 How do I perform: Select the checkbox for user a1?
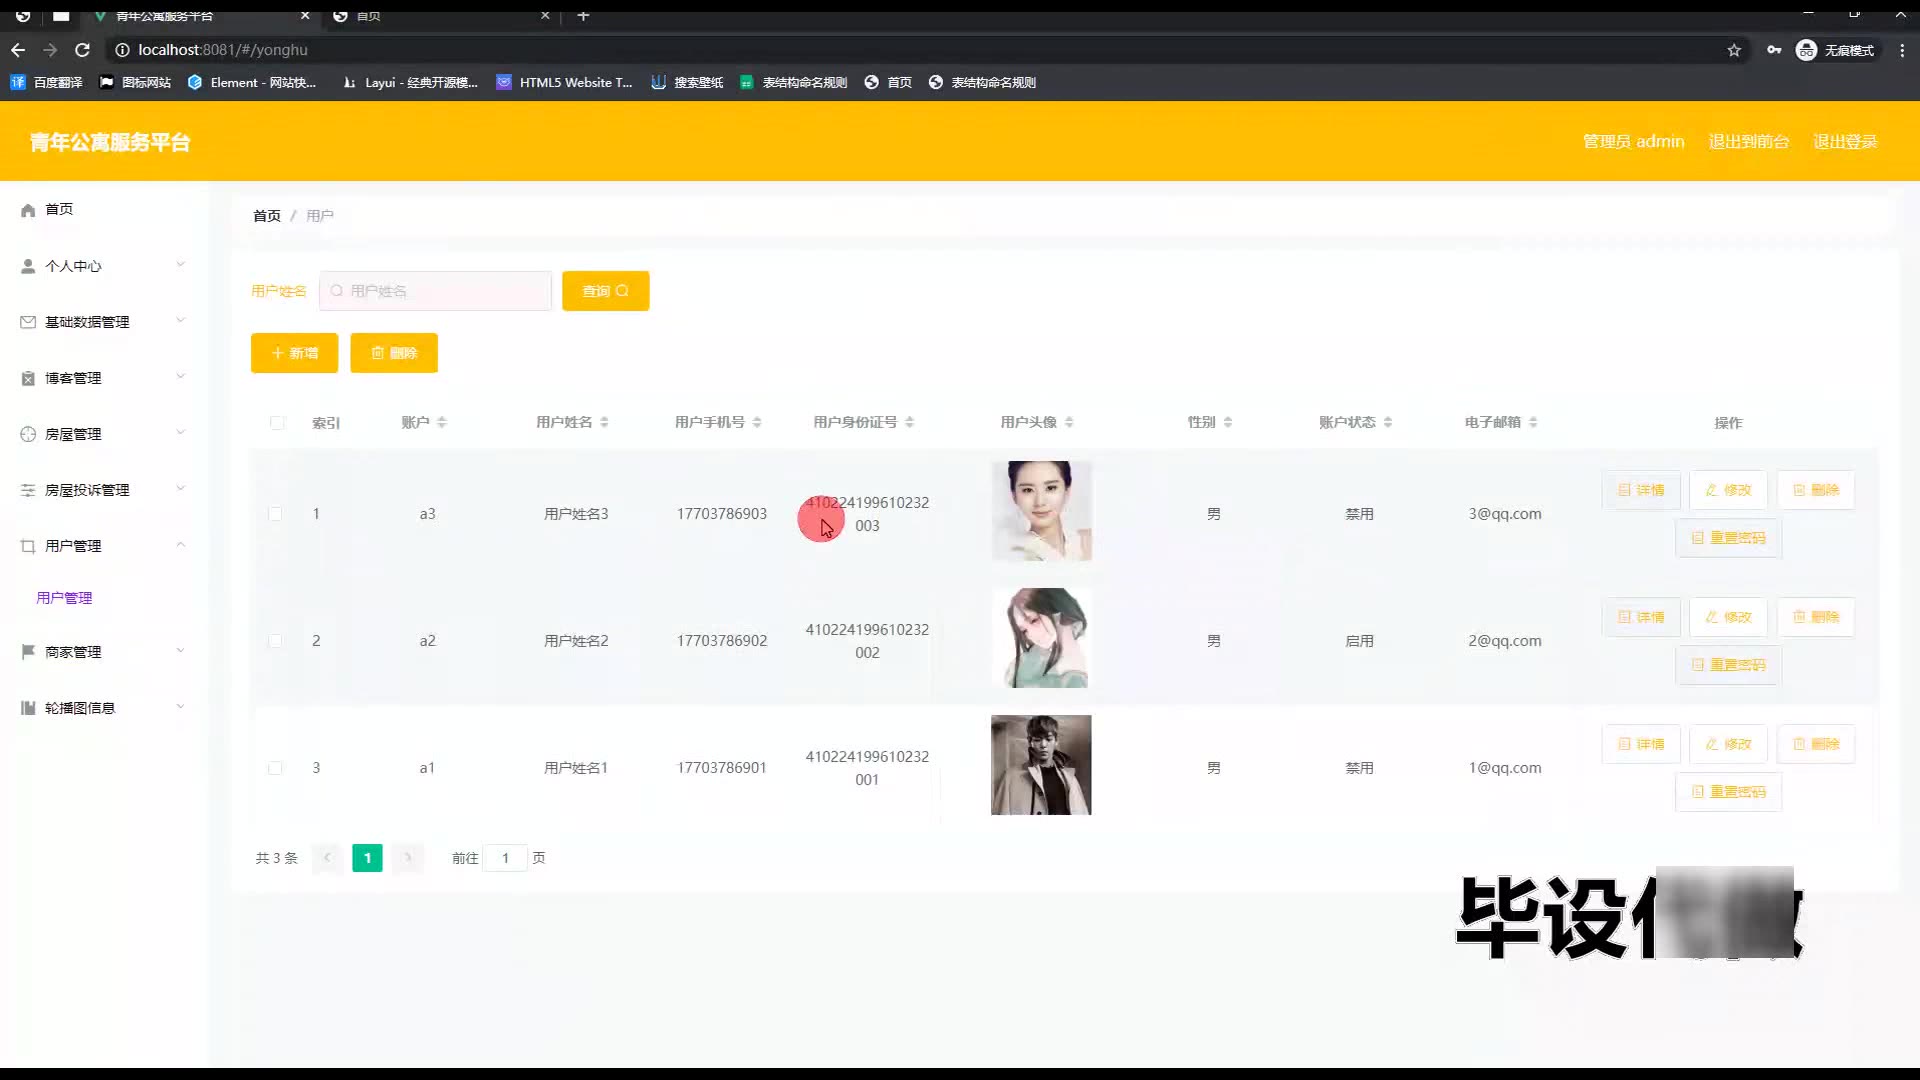(x=275, y=768)
